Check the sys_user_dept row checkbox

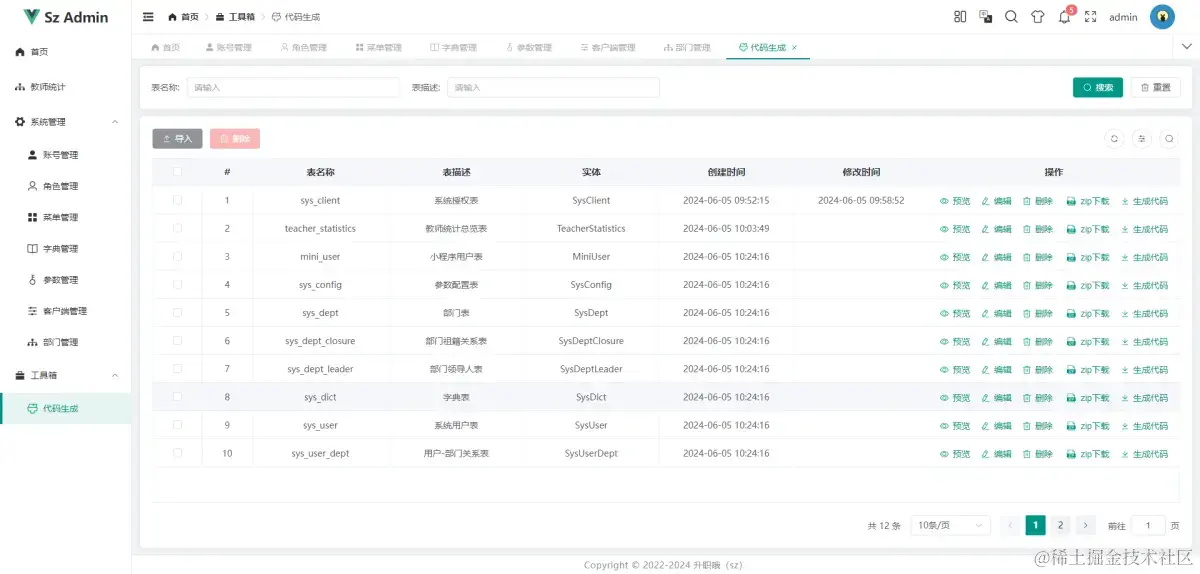click(x=177, y=452)
